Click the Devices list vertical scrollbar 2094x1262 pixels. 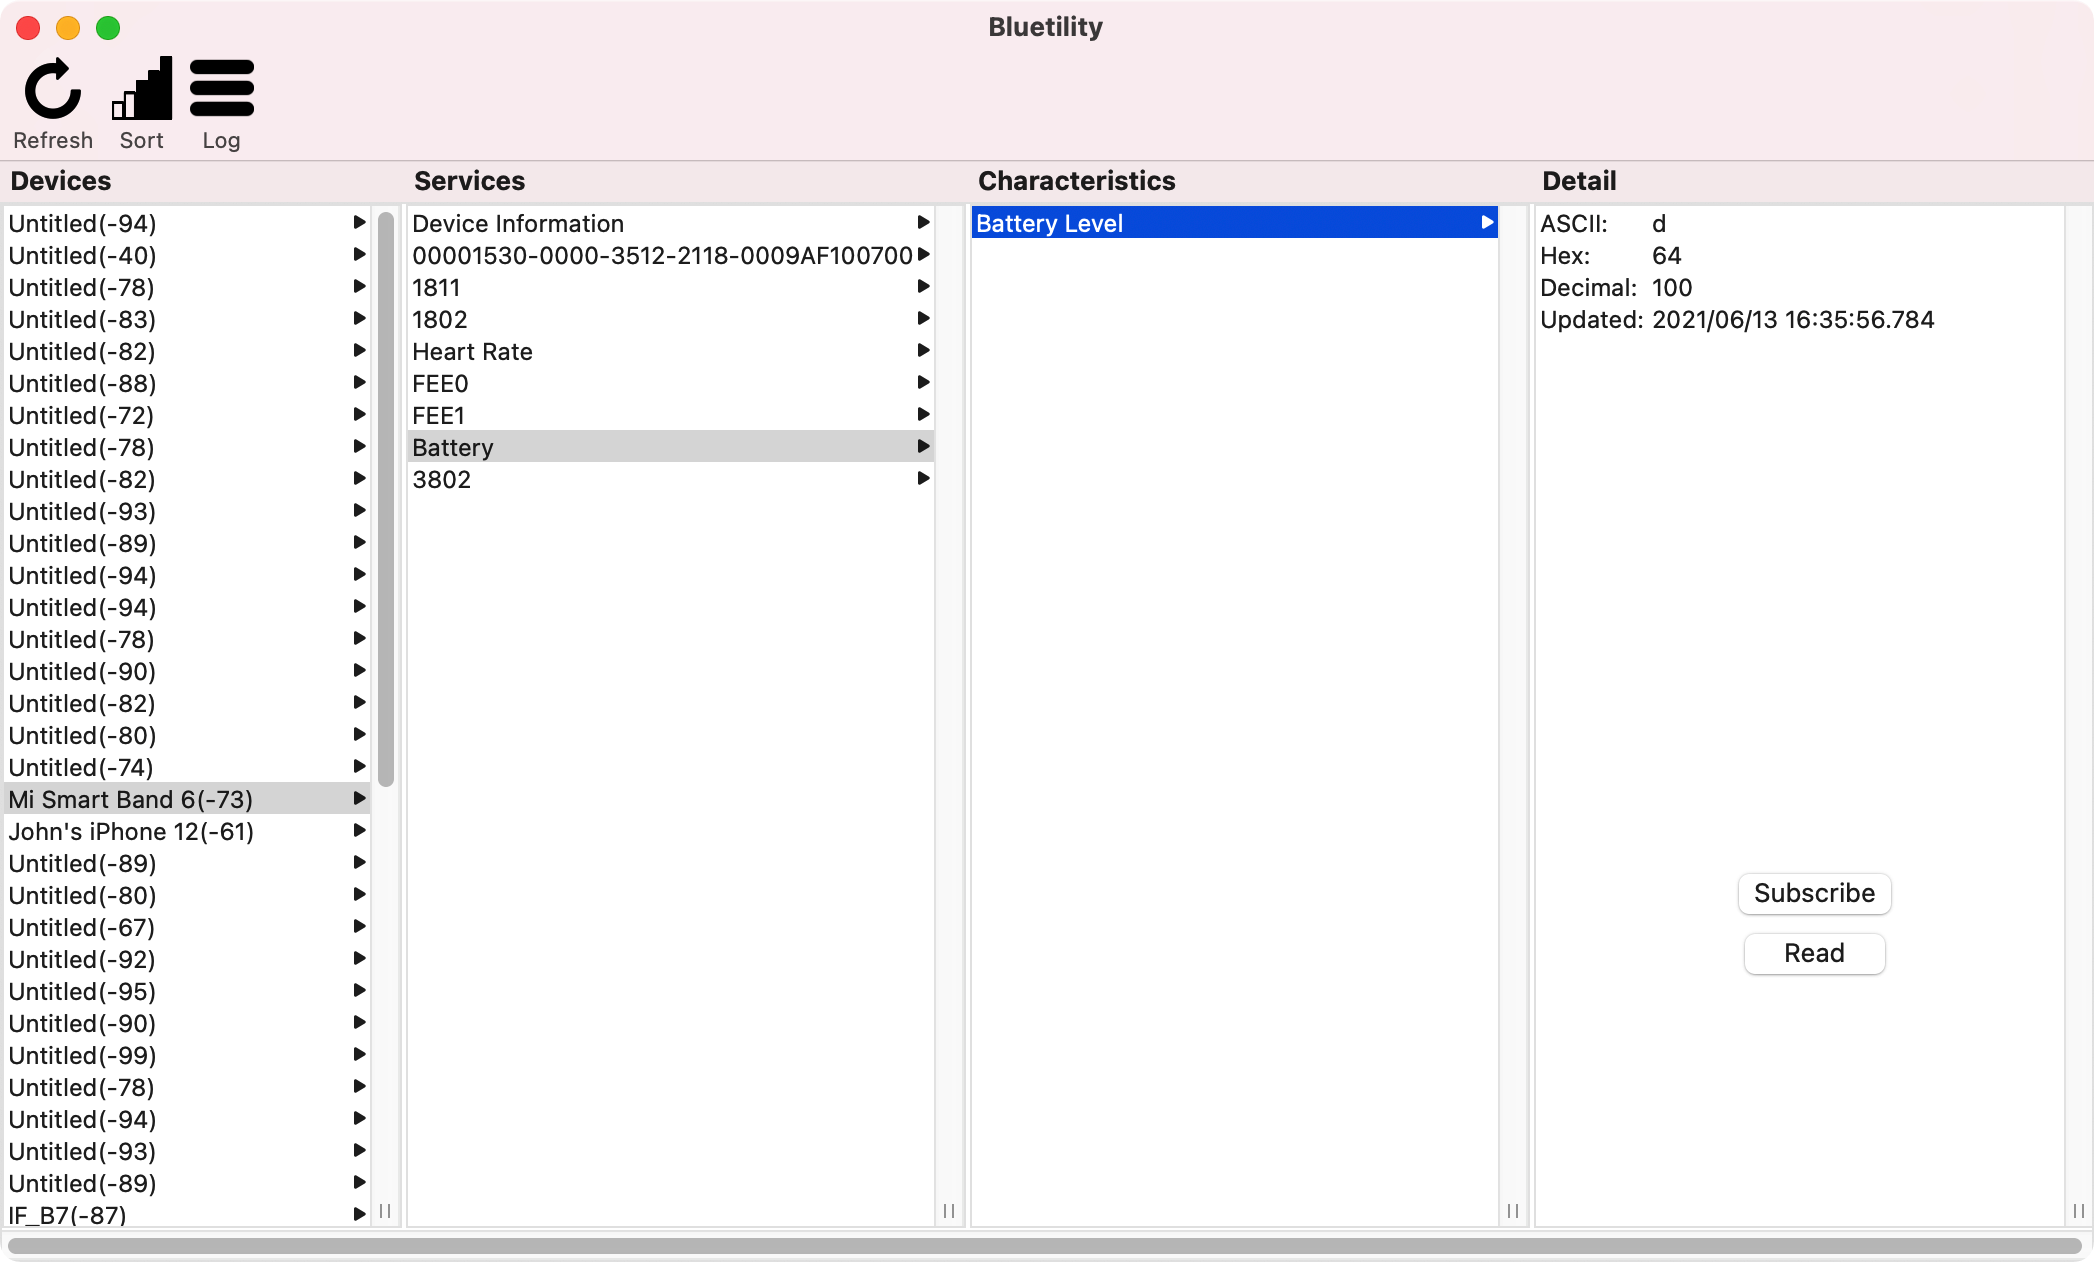tap(386, 500)
